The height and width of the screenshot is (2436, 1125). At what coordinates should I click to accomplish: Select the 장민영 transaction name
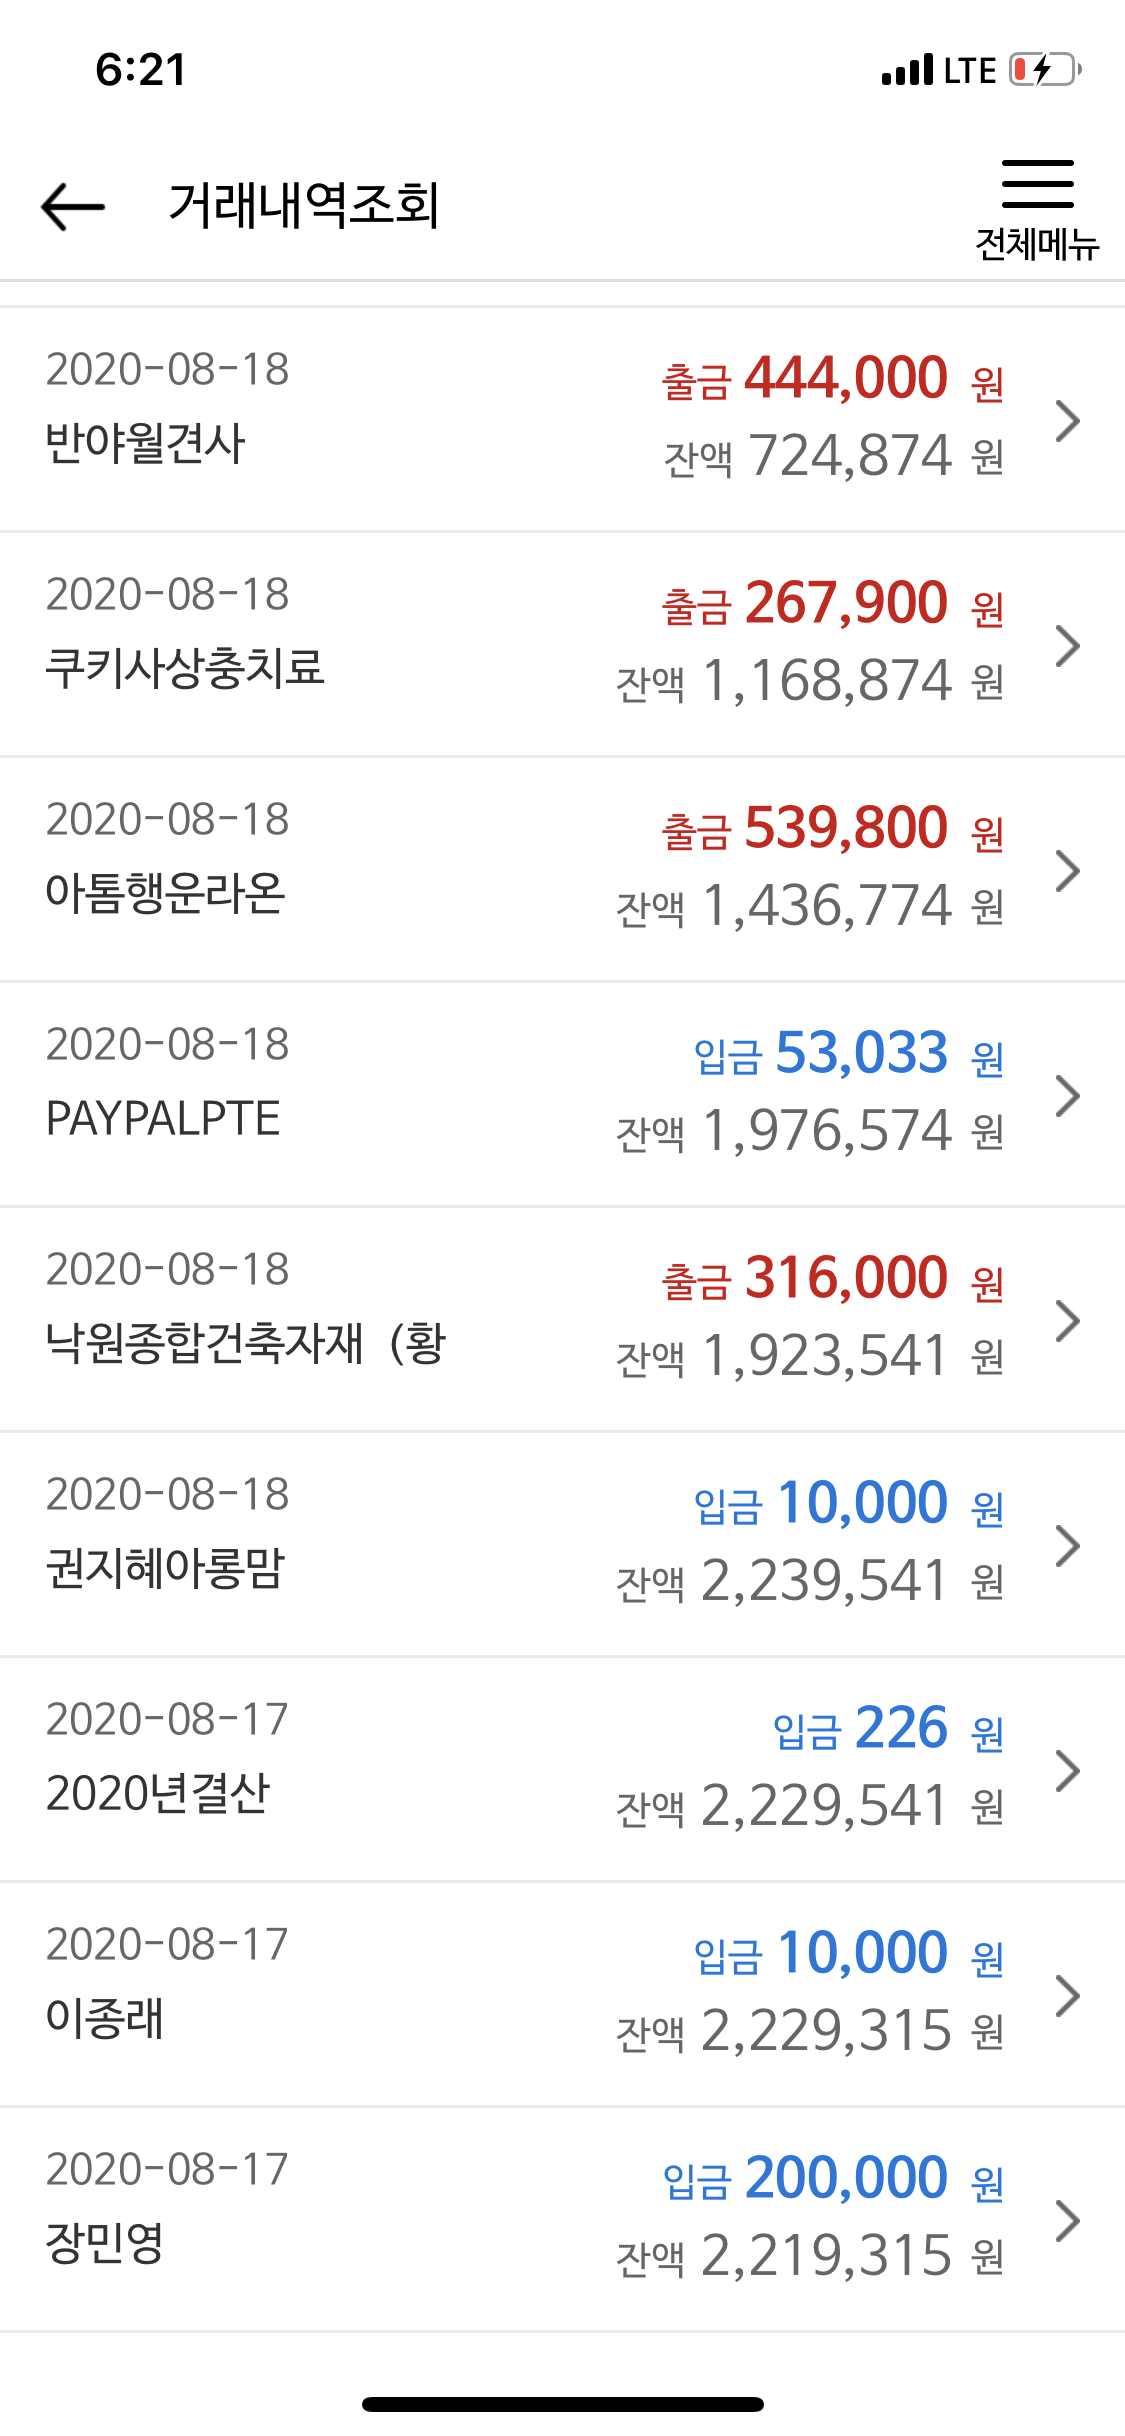(104, 2242)
